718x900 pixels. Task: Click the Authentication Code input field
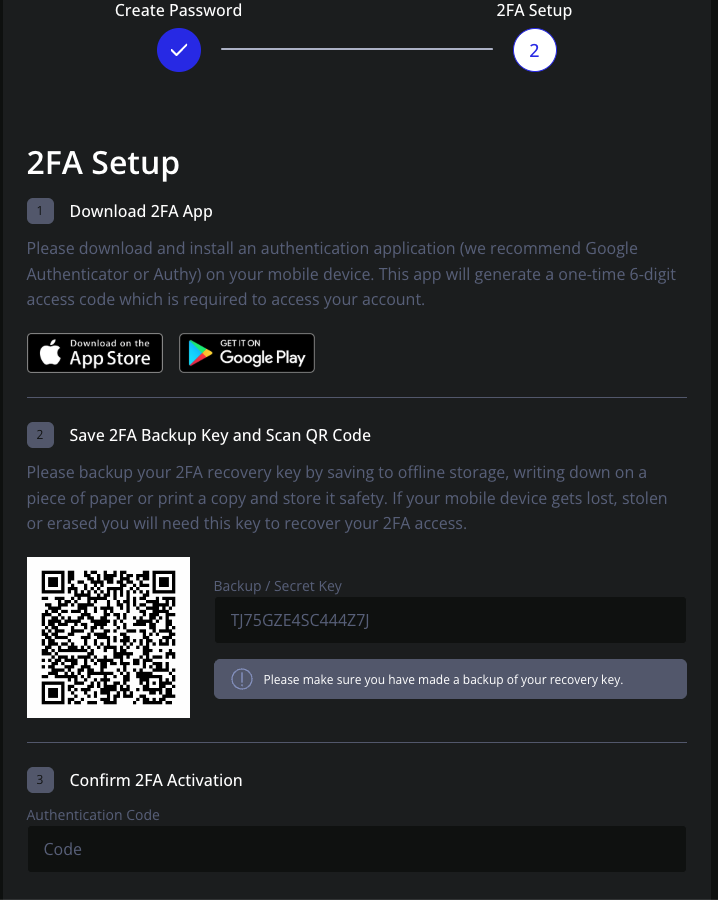[356, 848]
